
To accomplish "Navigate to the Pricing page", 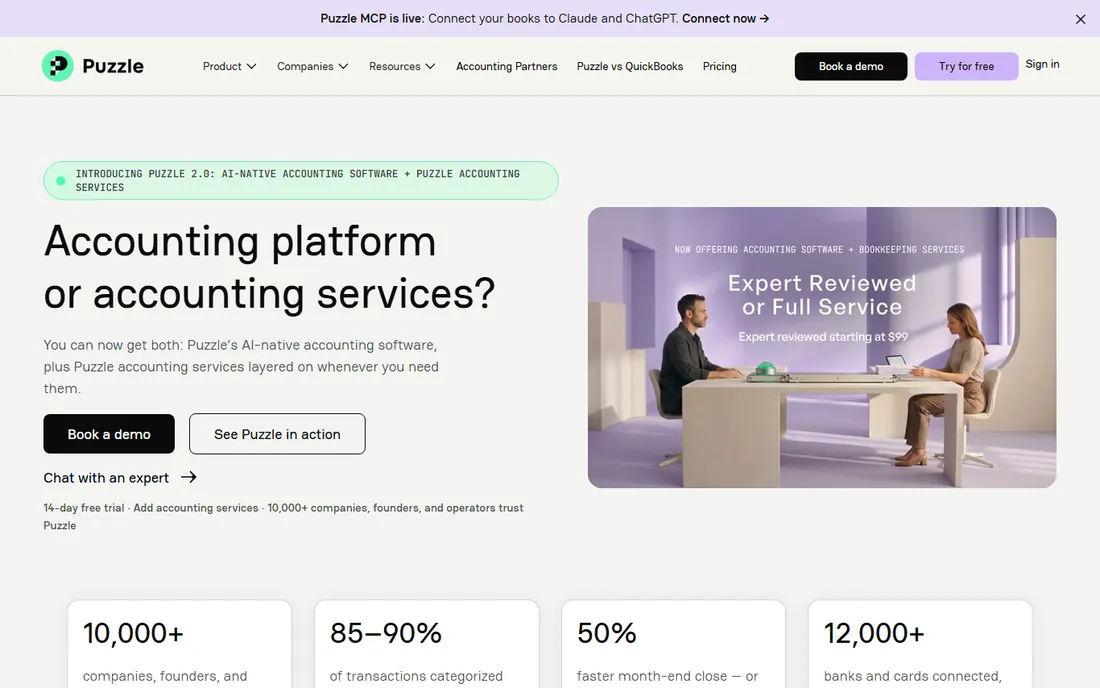I will point(720,67).
